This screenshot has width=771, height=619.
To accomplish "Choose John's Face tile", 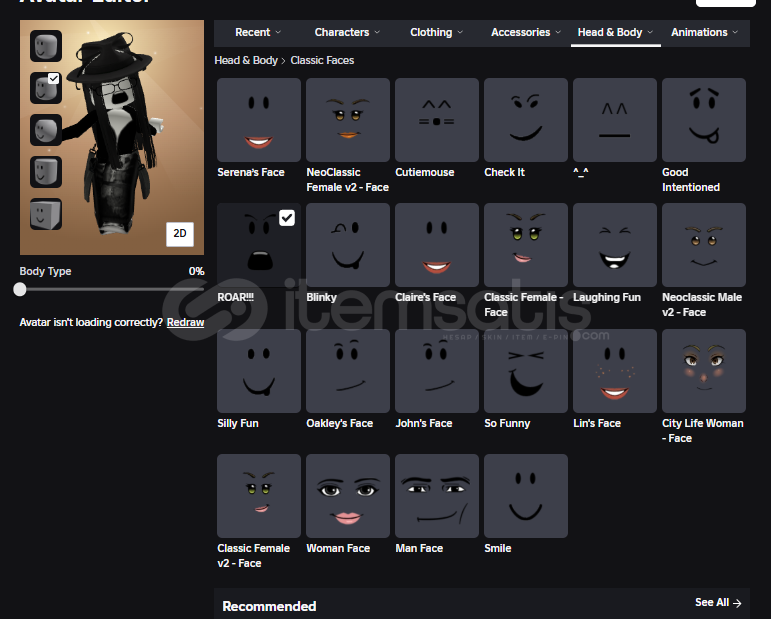I will click(x=437, y=371).
